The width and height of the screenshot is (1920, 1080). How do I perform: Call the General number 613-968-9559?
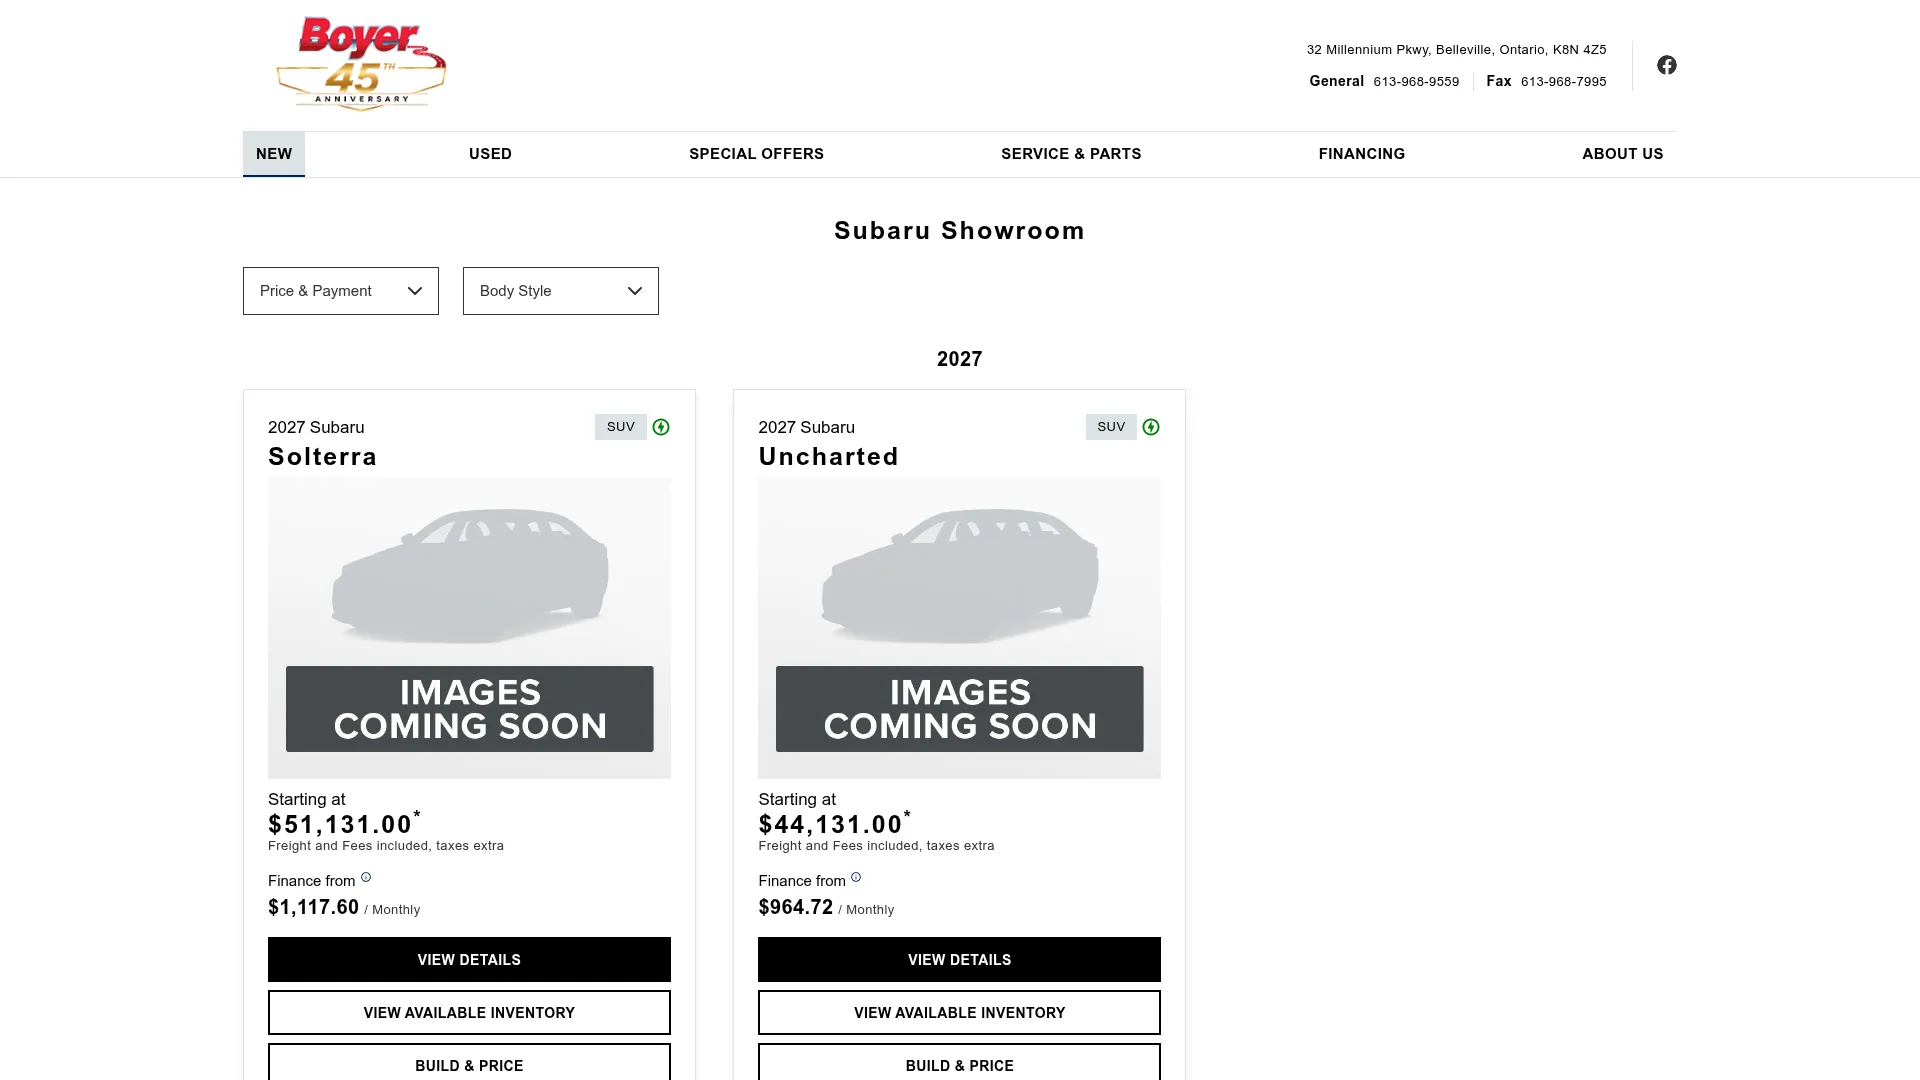[x=1416, y=82]
